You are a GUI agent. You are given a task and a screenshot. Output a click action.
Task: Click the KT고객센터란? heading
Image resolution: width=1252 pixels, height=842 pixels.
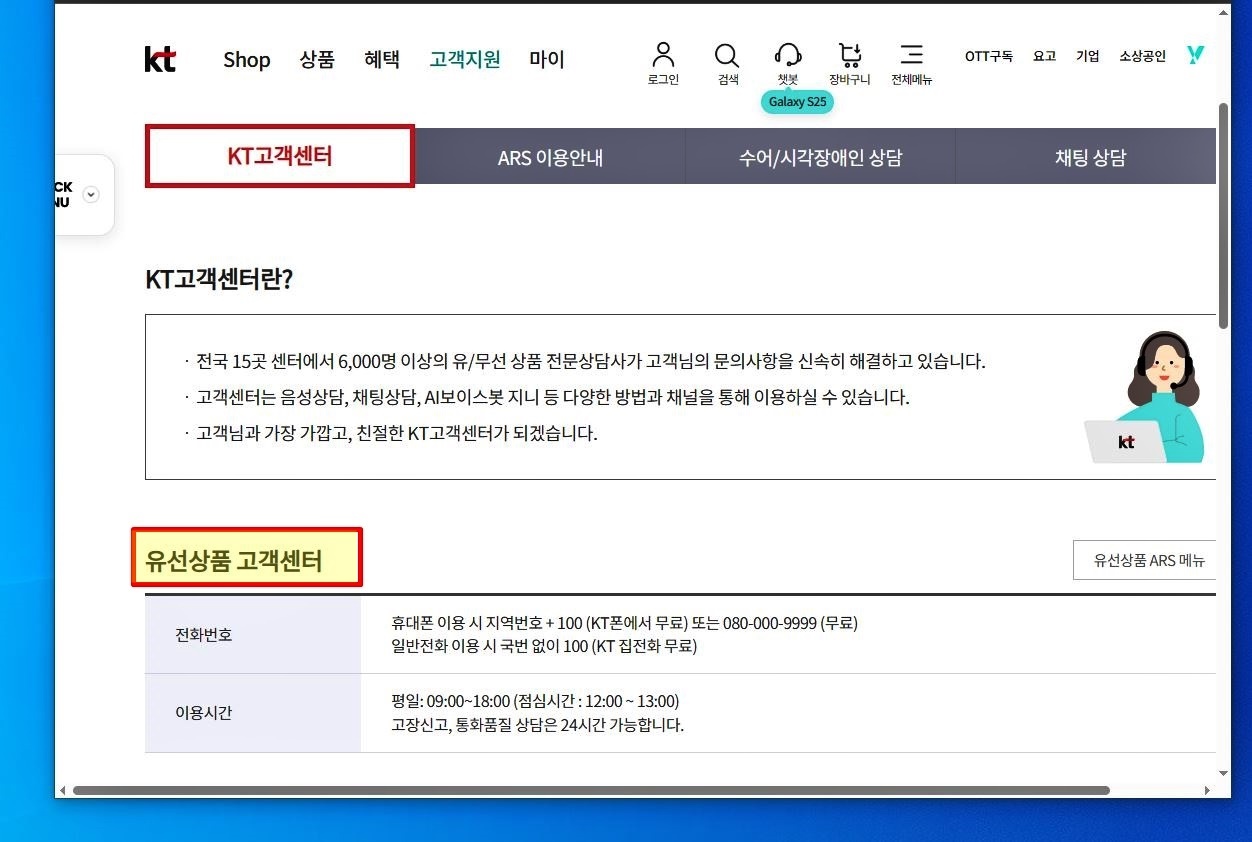pyautogui.click(x=219, y=279)
